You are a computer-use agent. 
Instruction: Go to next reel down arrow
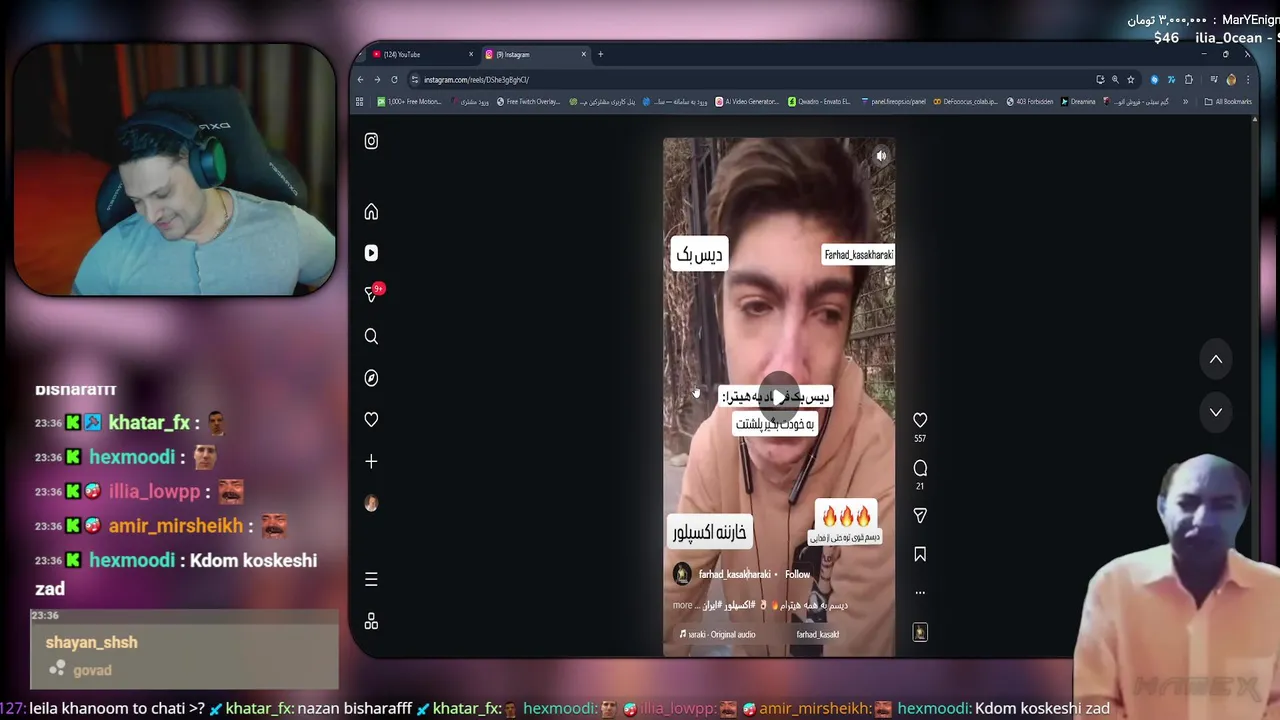click(x=1216, y=412)
